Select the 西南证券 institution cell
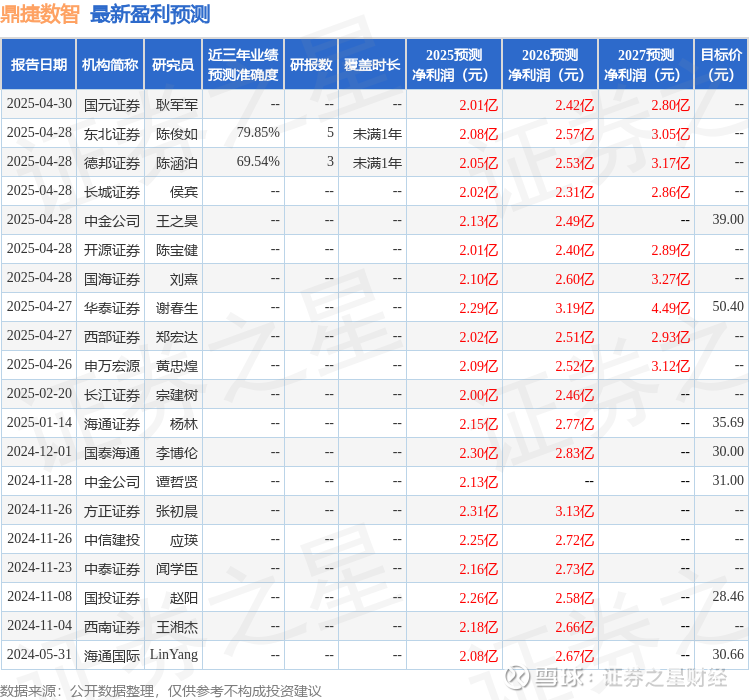This screenshot has height=700, width=749. click(112, 627)
